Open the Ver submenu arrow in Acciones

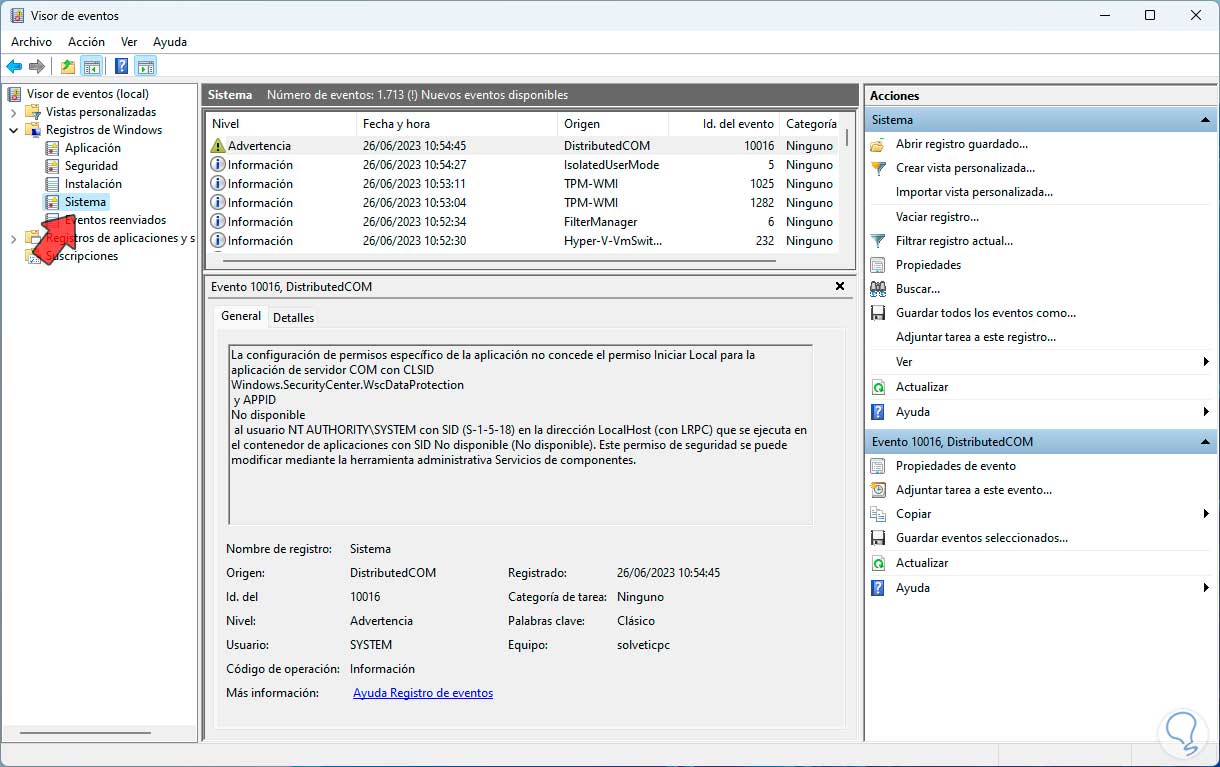1206,362
